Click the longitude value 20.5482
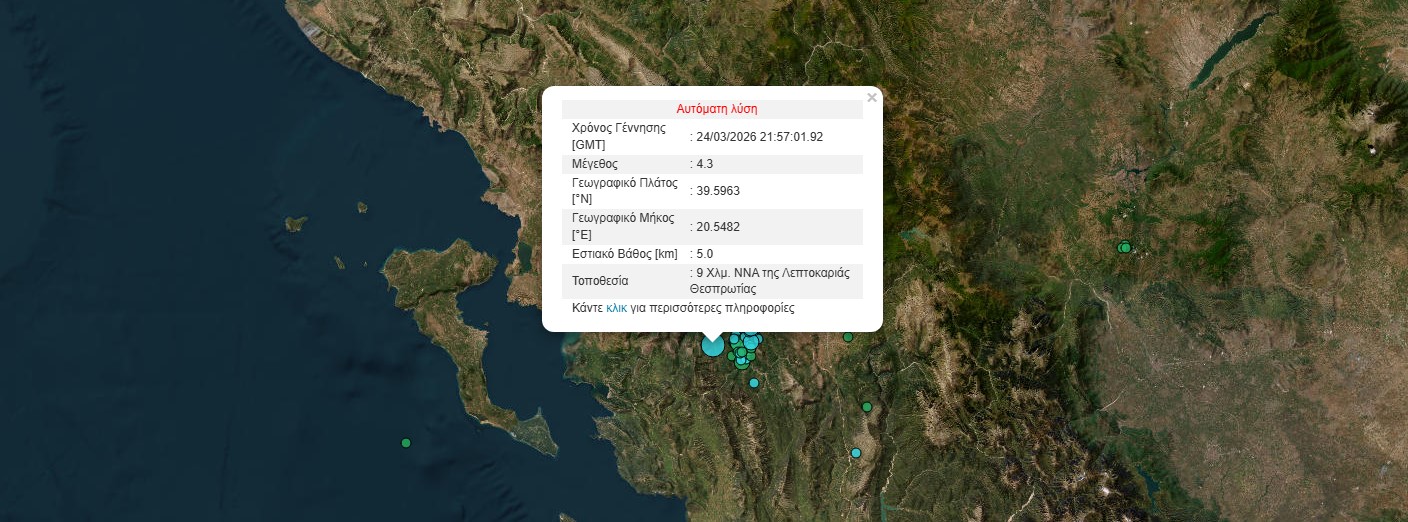The image size is (1408, 522). click(717, 226)
